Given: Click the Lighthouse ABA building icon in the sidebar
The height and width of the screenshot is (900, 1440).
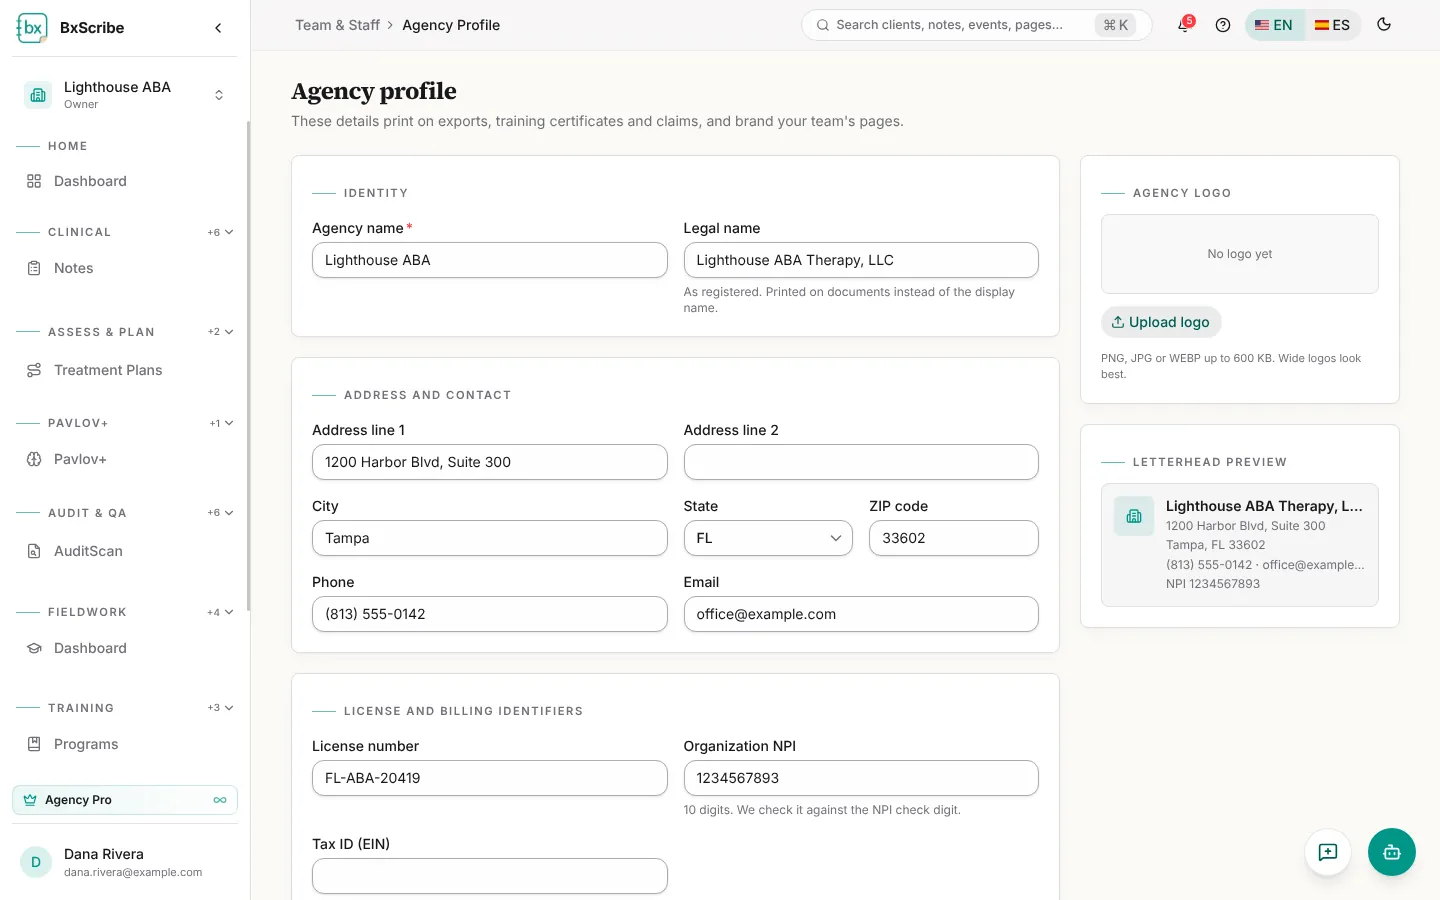Looking at the screenshot, I should [x=38, y=95].
